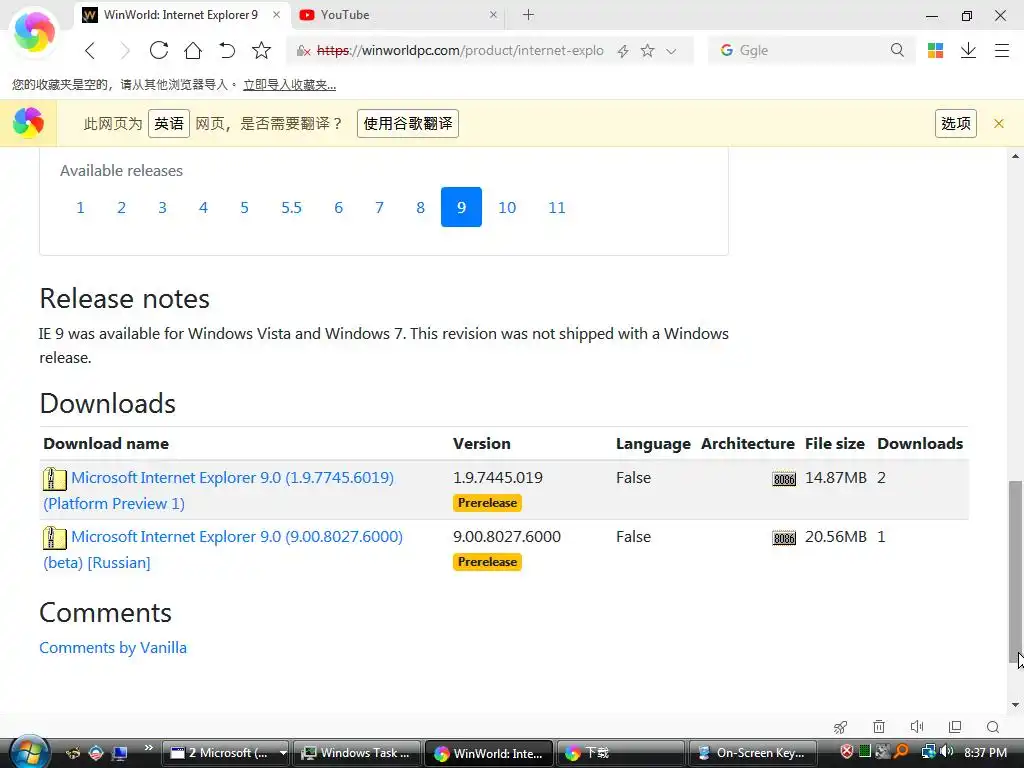Open On-Screen Keyboard taskbar button

pyautogui.click(x=752, y=753)
